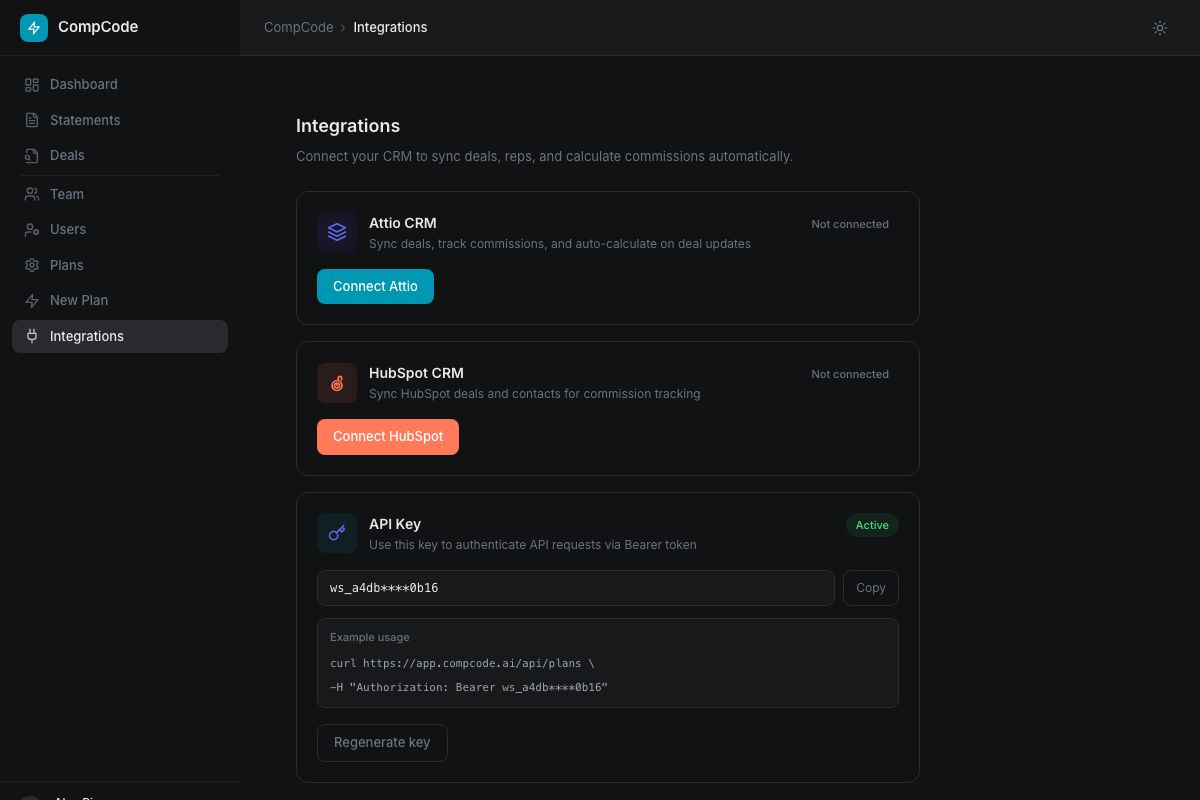Click Attio CRM's Not connected status

pos(850,224)
